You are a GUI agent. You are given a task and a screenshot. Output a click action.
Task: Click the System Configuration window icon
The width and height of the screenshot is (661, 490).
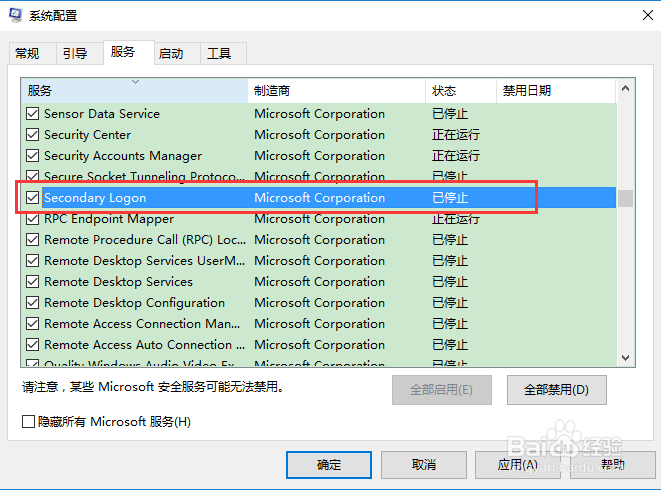point(16,16)
